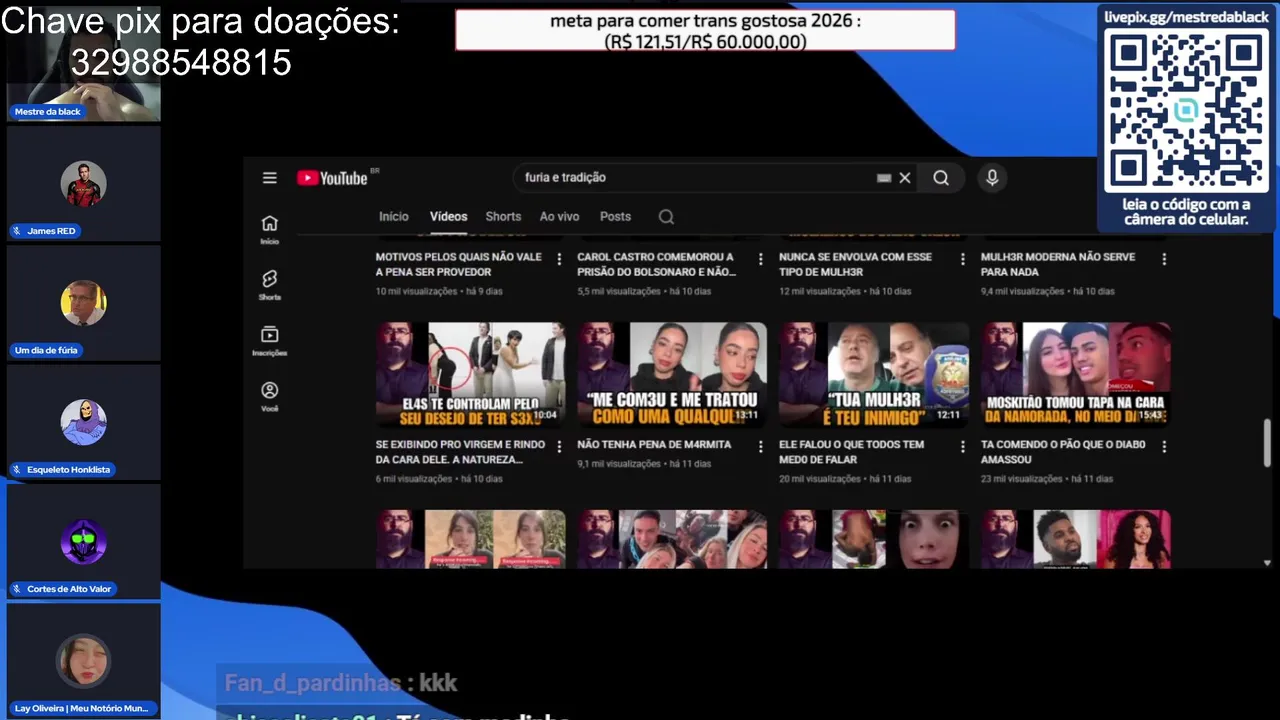The height and width of the screenshot is (720, 1280).
Task: Select the Lay Oliveira participant tile
Action: point(83,660)
